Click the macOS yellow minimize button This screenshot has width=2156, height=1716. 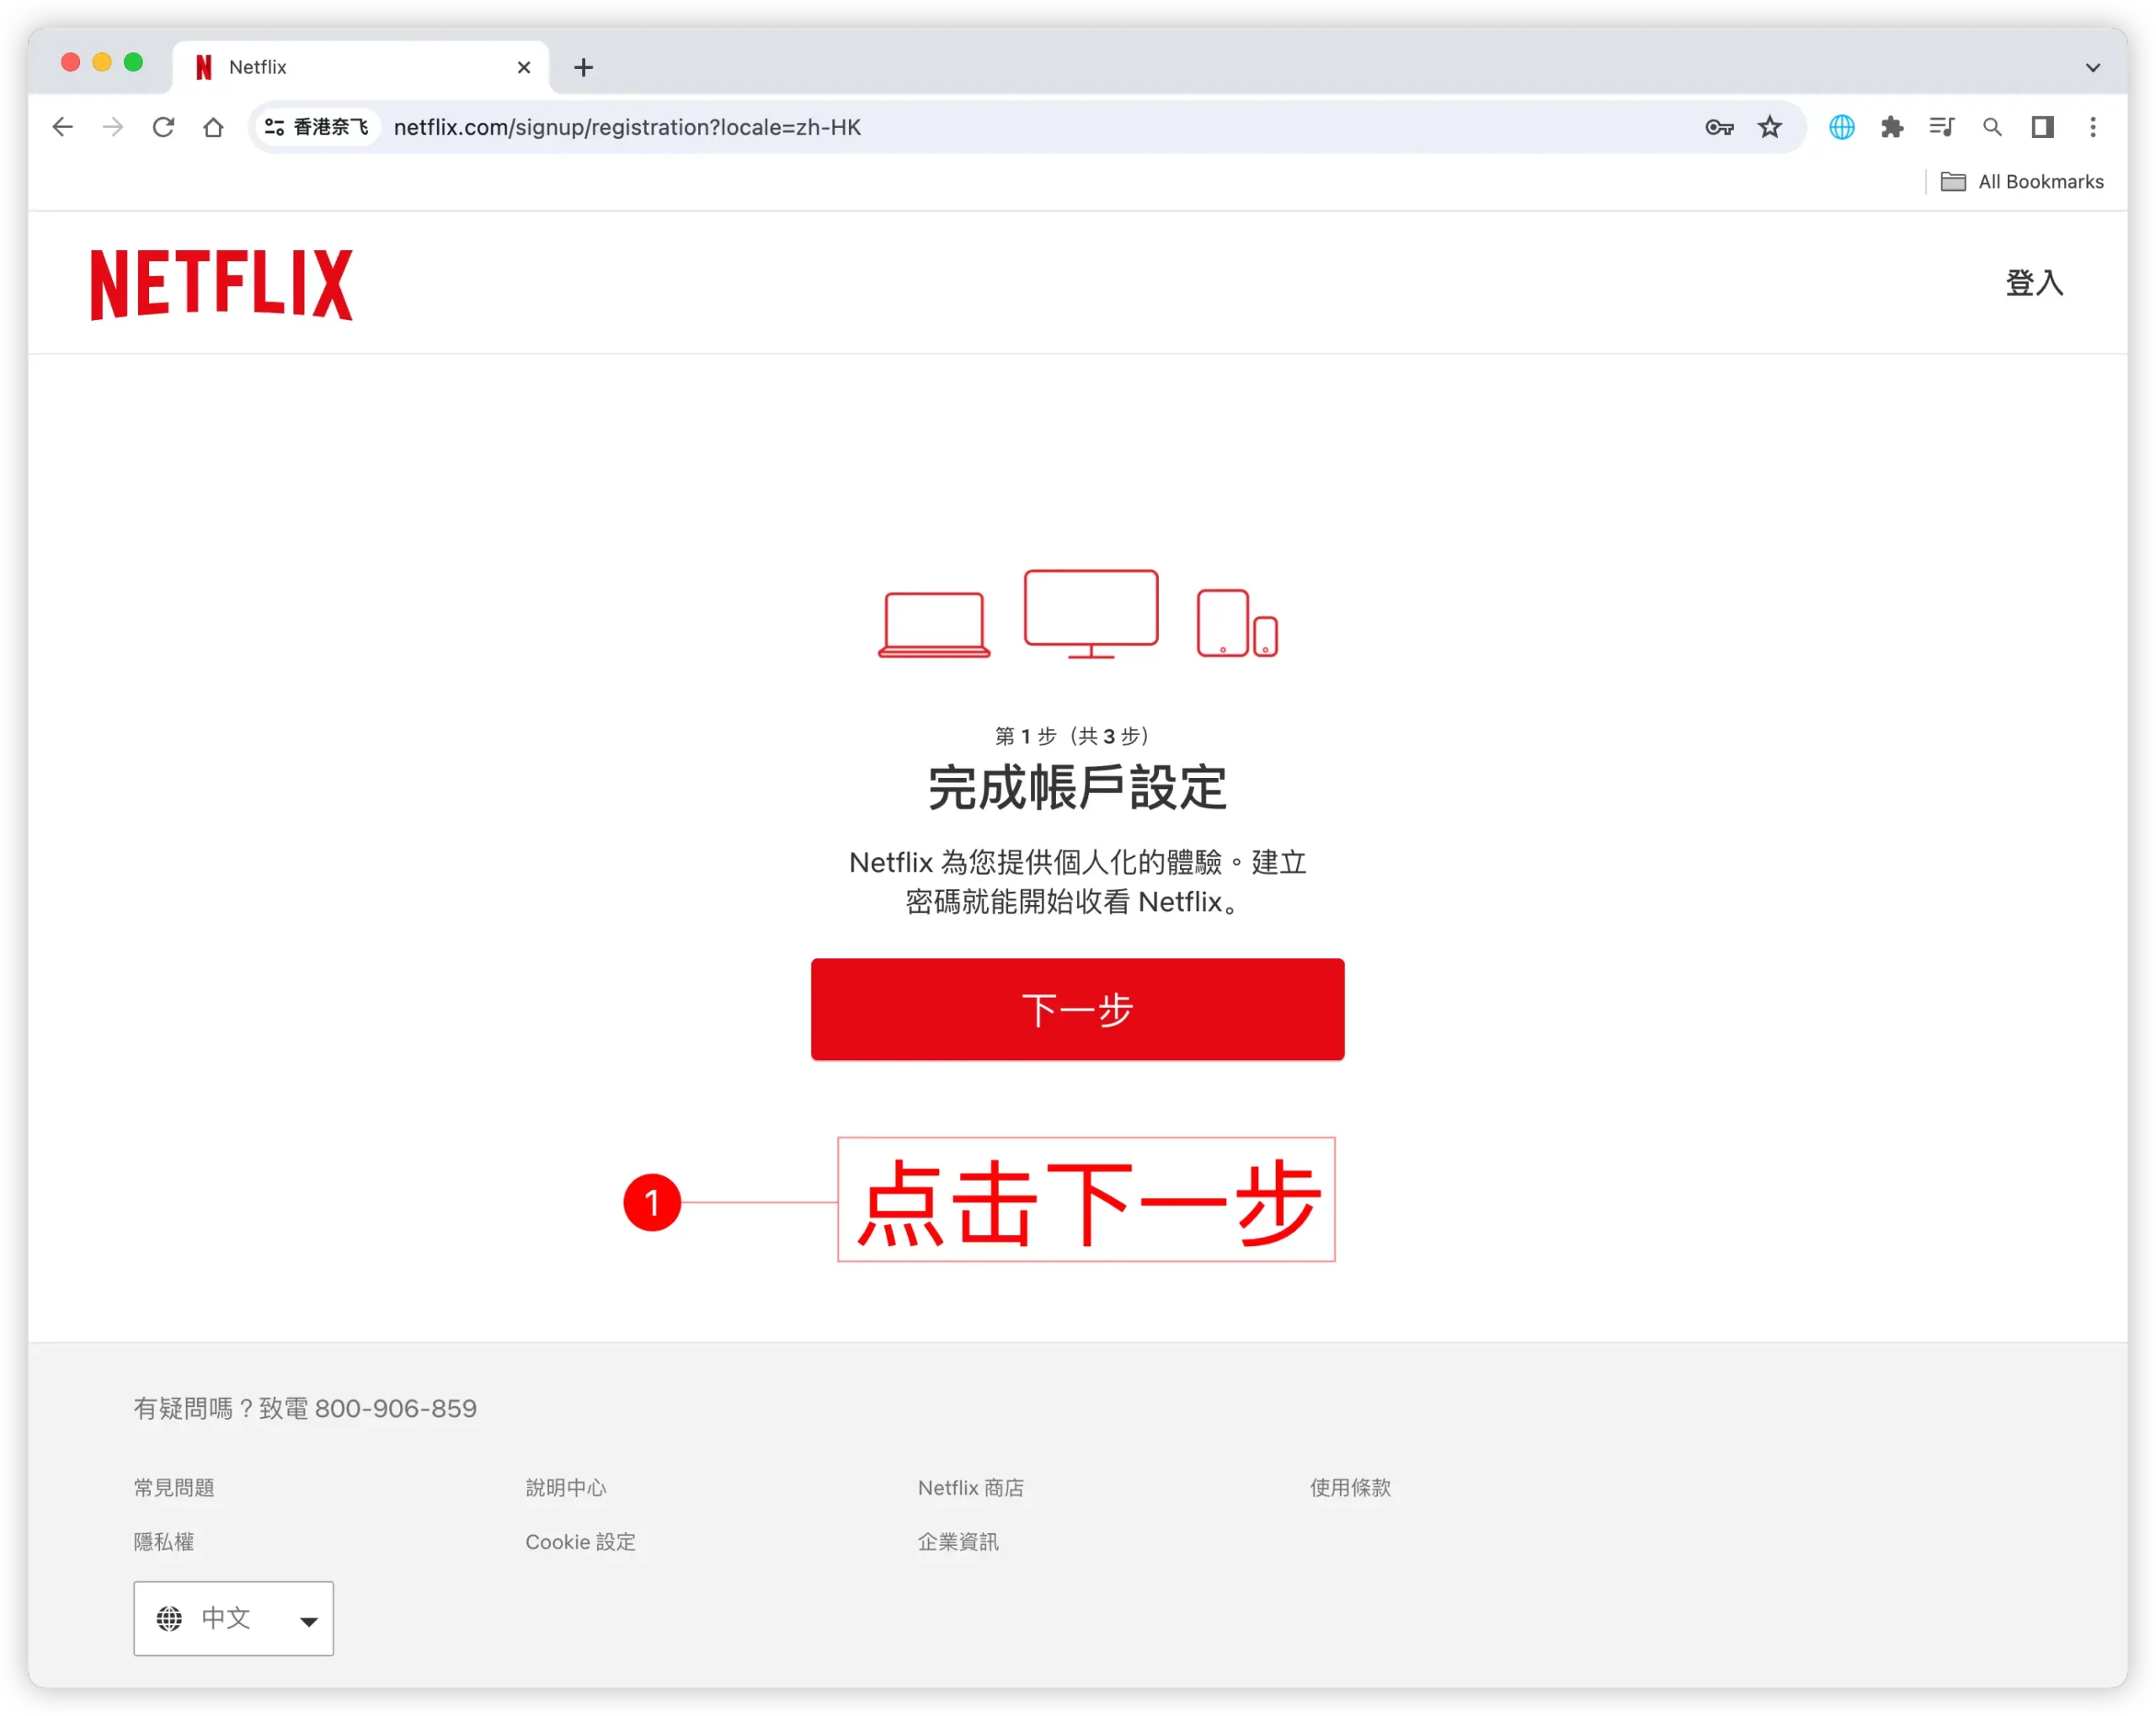coord(101,62)
